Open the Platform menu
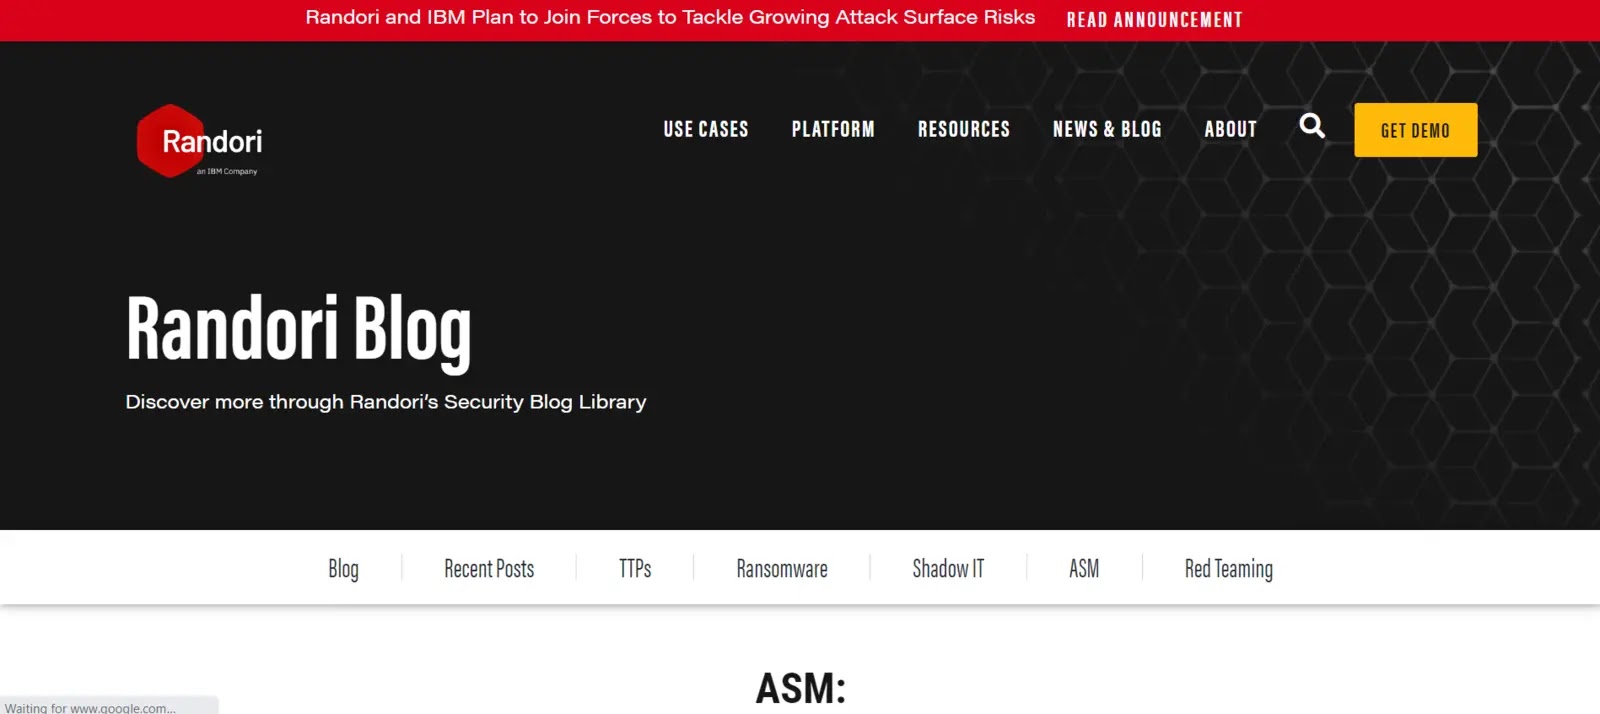Screen dimensions: 1600x714 833,129
